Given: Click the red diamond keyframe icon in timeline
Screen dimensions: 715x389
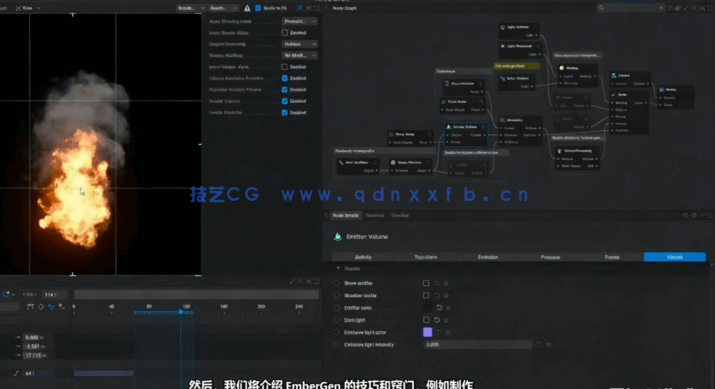Looking at the screenshot, I should click(41, 306).
